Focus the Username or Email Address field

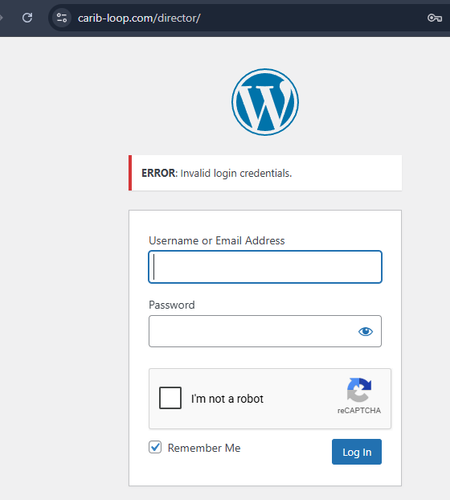[265, 267]
